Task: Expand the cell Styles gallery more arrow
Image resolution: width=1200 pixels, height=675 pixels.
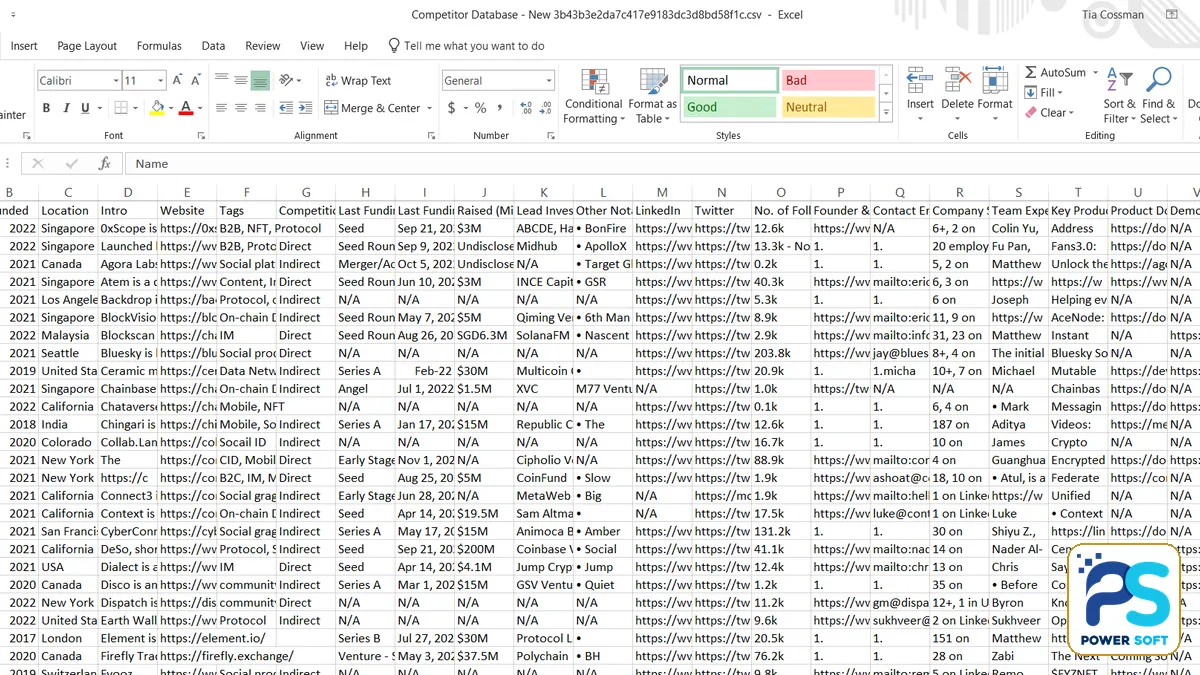Action: pos(886,113)
